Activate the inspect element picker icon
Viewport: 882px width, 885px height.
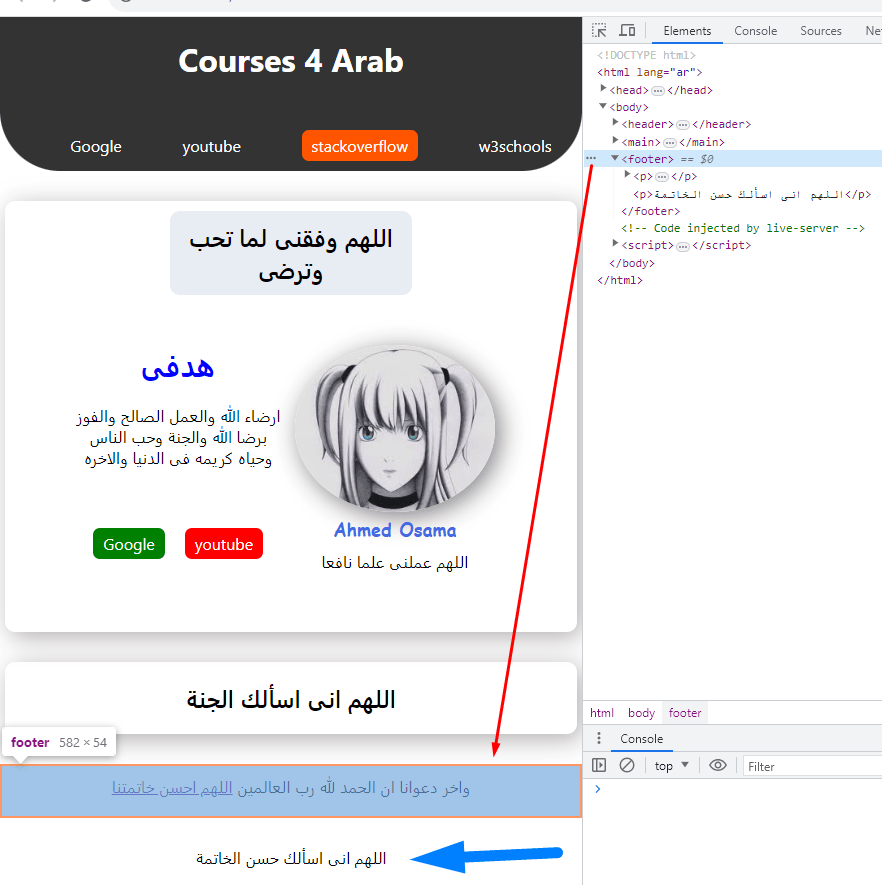point(599,30)
